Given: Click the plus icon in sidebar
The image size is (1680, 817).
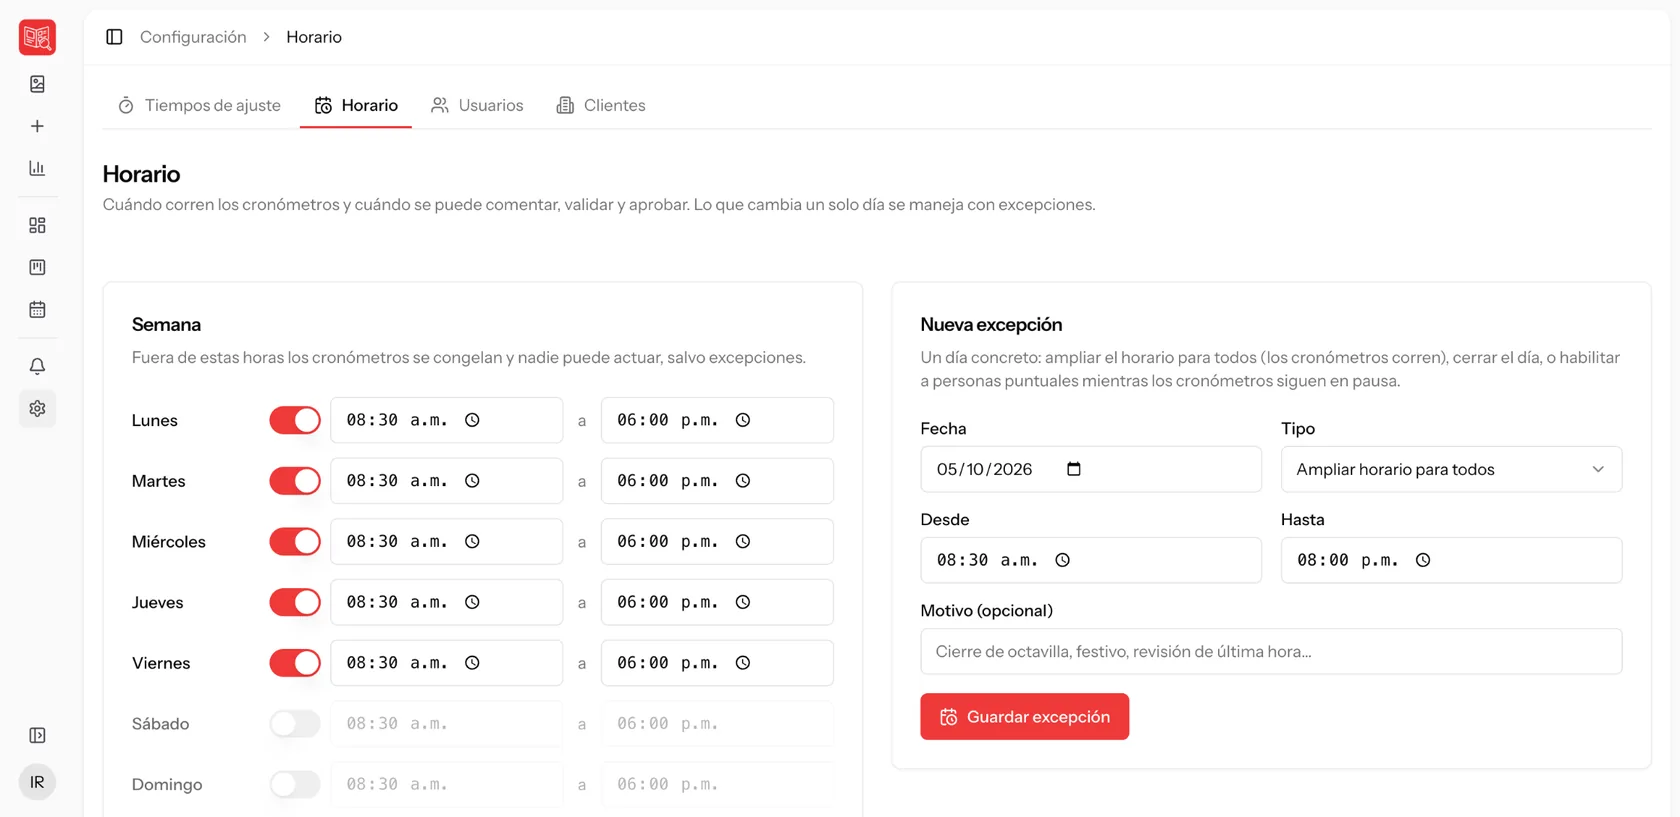Looking at the screenshot, I should pyautogui.click(x=37, y=126).
